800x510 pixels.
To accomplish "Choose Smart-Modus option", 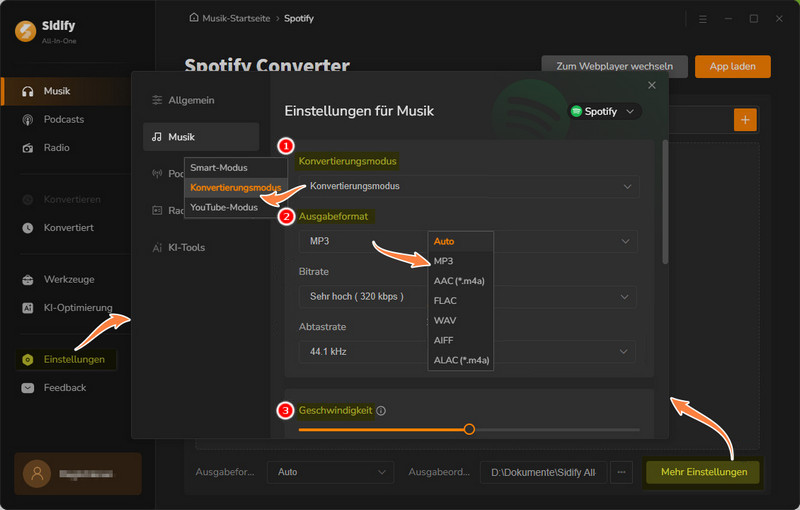I will [236, 168].
